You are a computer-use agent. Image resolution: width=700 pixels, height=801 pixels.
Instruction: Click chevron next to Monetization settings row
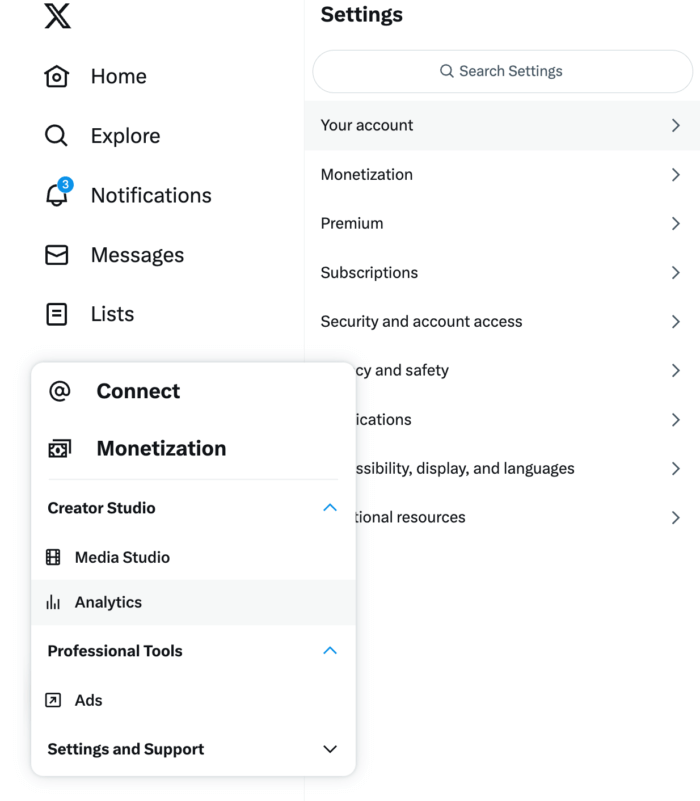(x=676, y=174)
